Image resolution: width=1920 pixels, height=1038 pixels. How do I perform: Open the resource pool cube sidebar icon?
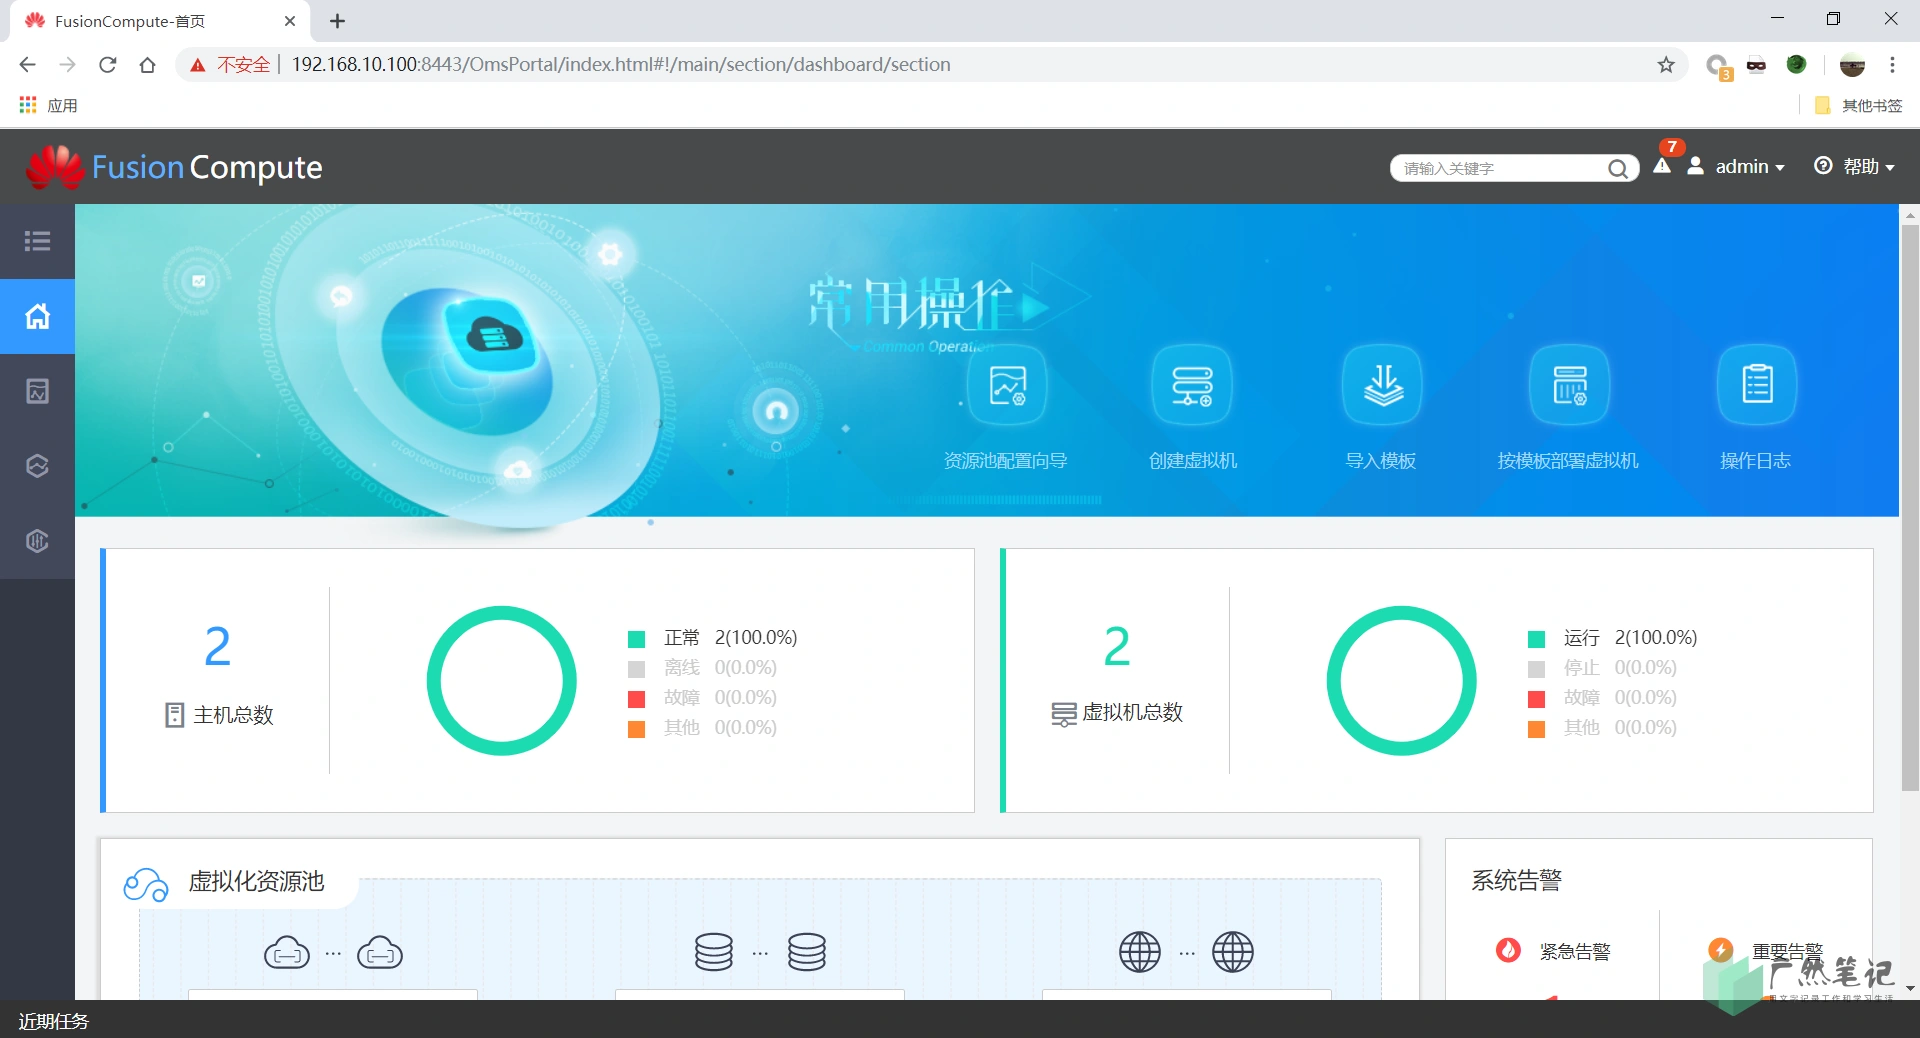[x=37, y=466]
